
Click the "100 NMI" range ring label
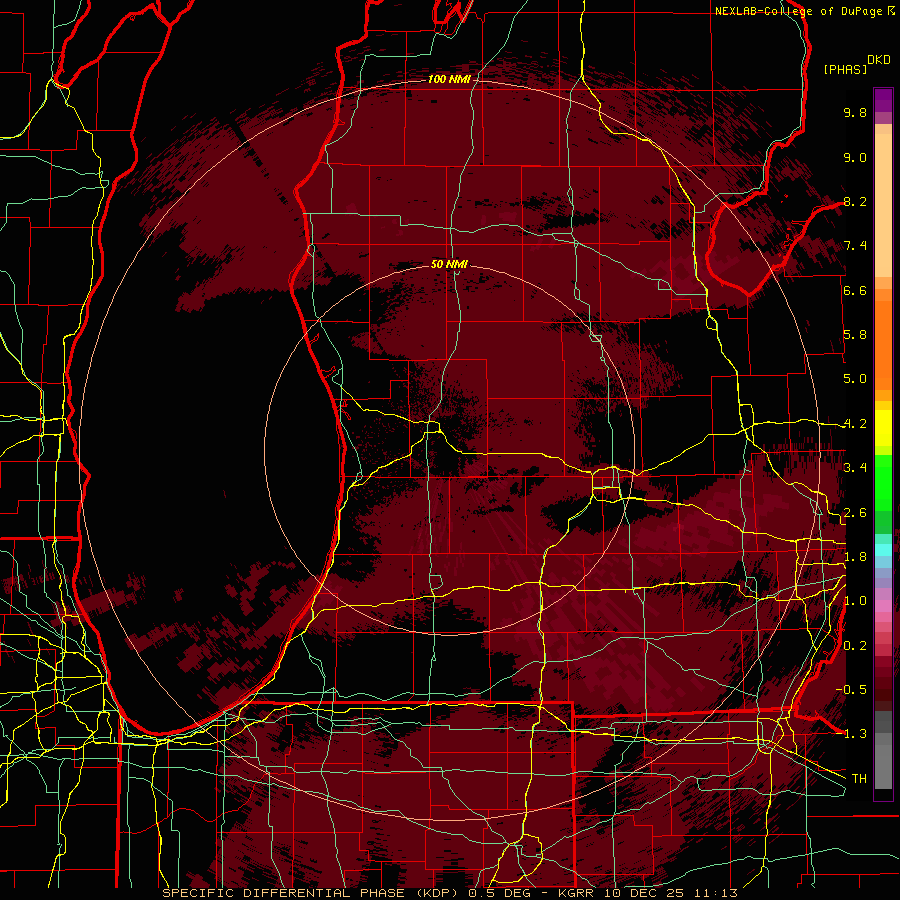[x=449, y=79]
